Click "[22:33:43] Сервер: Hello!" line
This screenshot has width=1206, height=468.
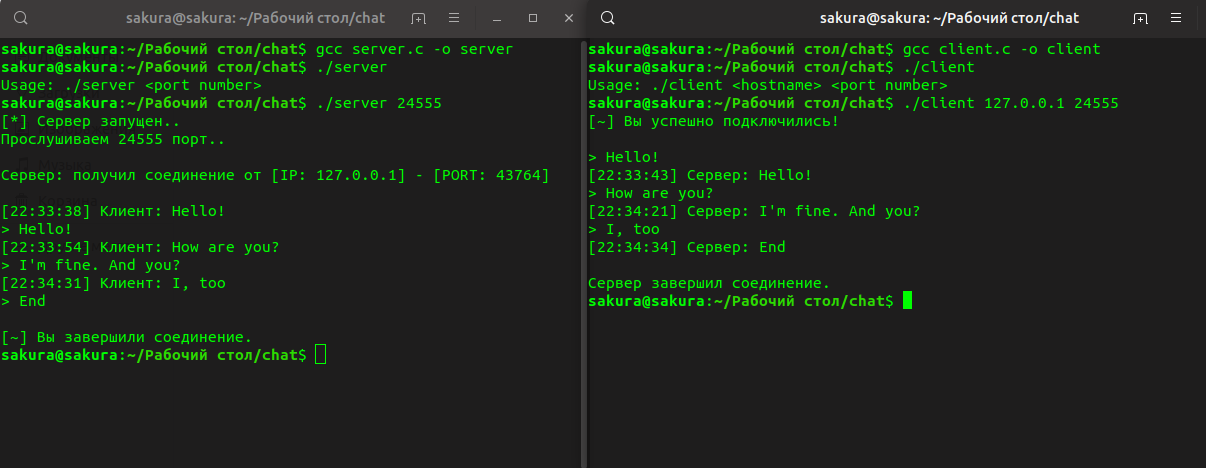click(700, 175)
